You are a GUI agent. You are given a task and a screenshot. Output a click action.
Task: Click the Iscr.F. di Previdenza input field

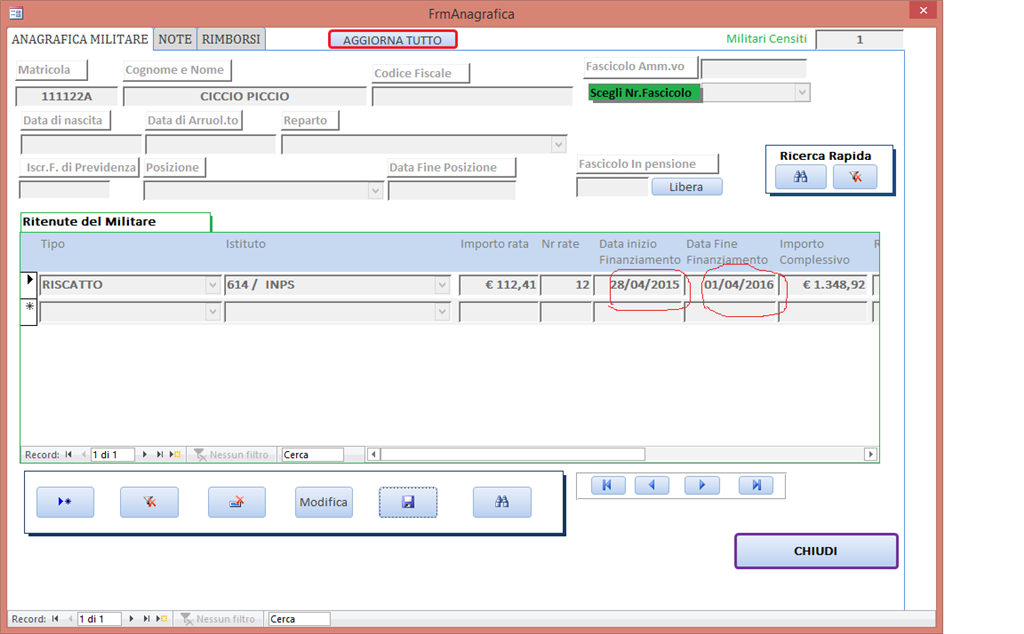coord(65,190)
